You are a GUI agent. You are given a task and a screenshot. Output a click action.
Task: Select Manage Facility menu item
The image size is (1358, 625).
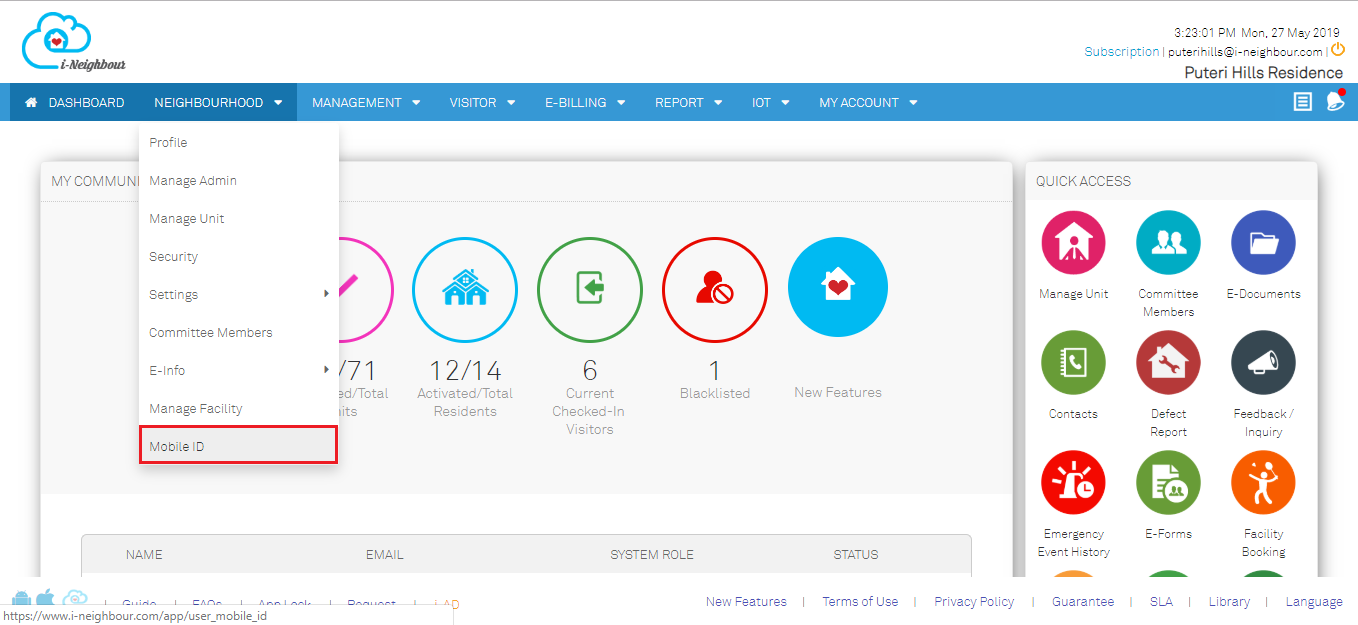click(x=239, y=408)
